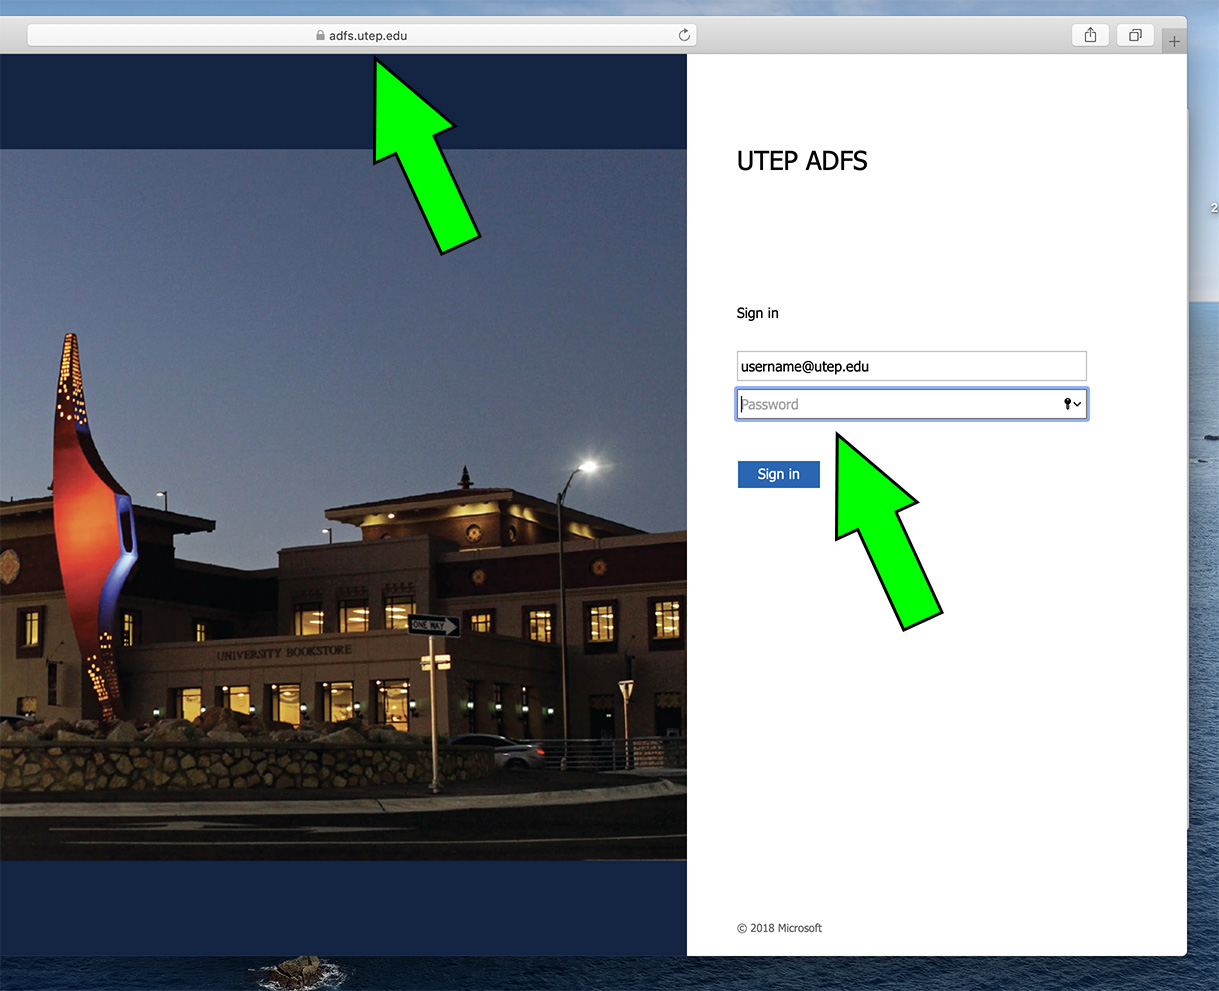
Task: Click the 'Sign in' label above the fields
Action: click(x=757, y=313)
